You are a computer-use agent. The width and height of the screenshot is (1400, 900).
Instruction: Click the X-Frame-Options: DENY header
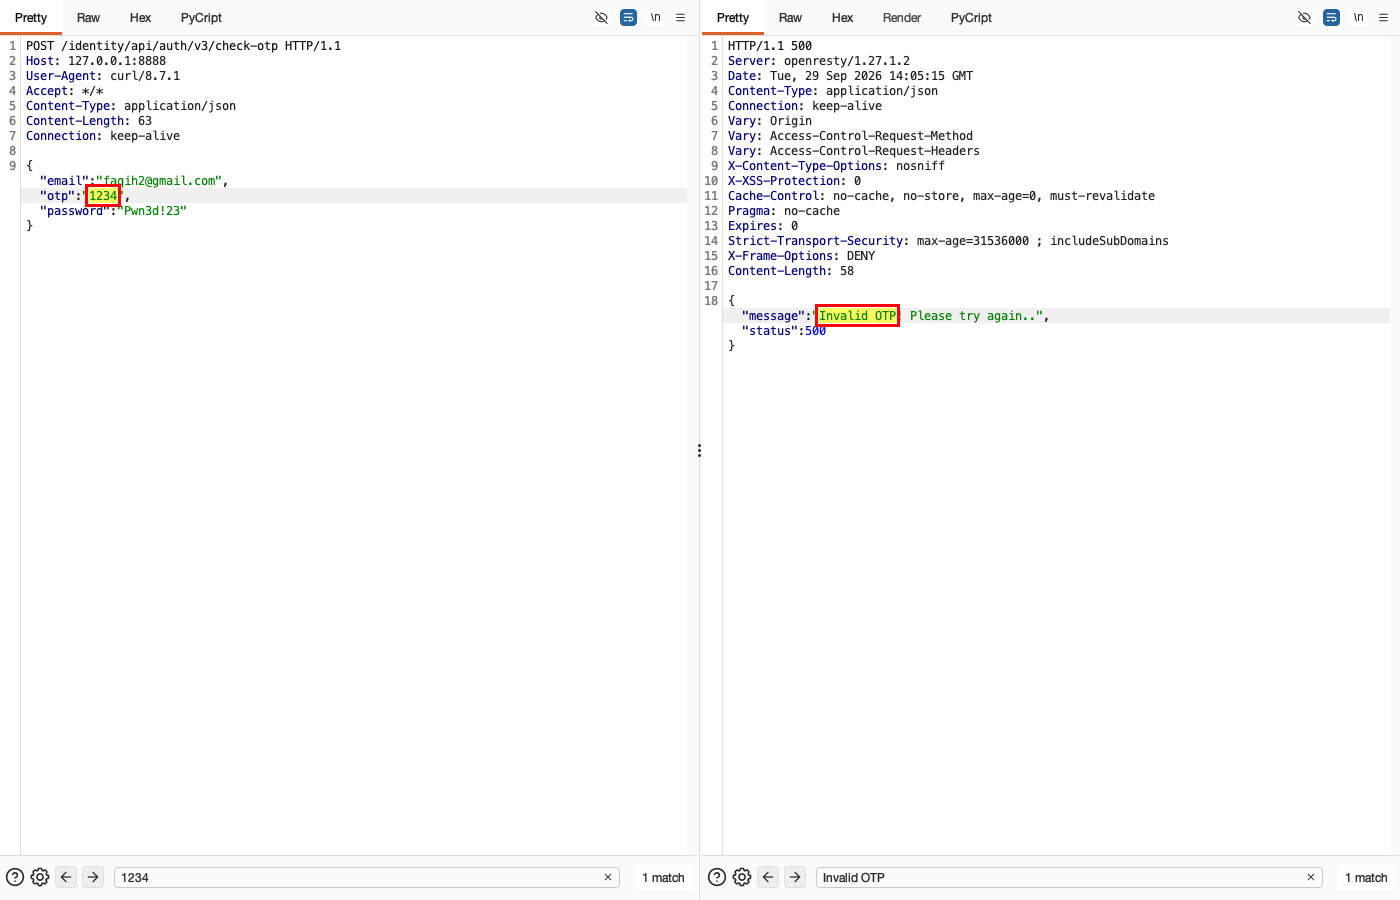(x=801, y=256)
